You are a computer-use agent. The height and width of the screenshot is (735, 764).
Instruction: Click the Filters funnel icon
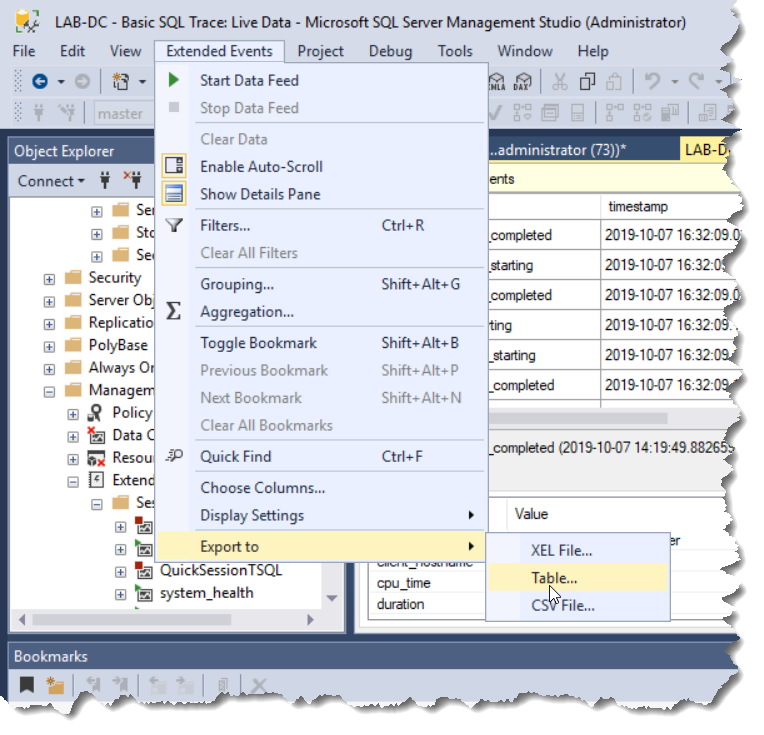pyautogui.click(x=174, y=226)
